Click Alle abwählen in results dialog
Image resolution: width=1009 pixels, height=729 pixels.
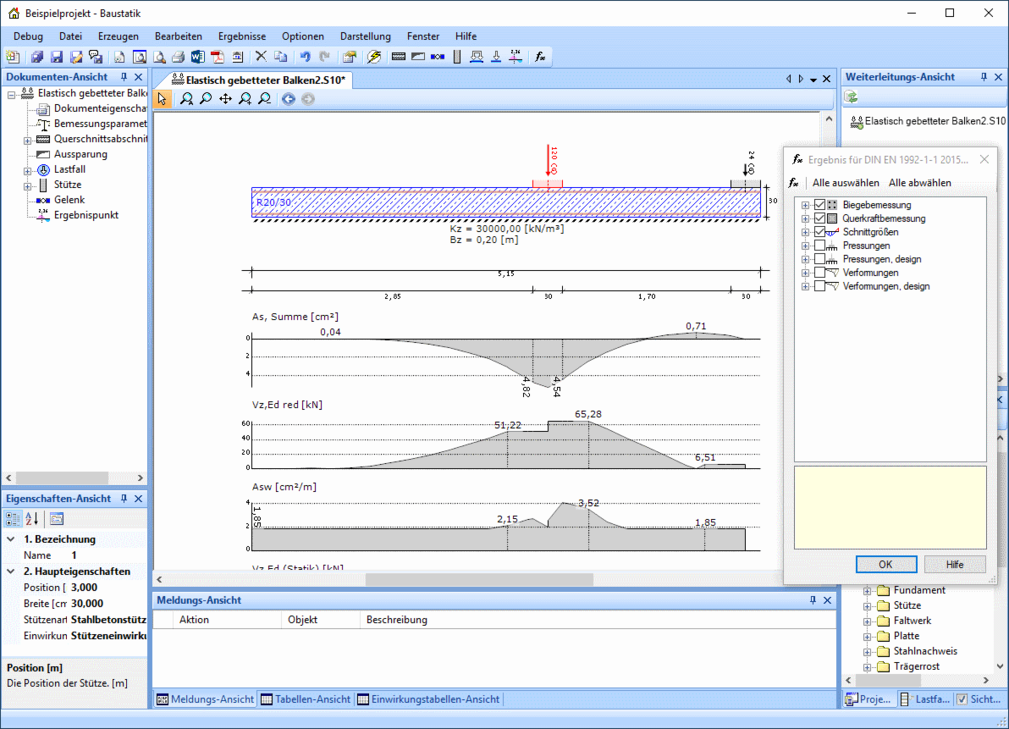click(920, 183)
